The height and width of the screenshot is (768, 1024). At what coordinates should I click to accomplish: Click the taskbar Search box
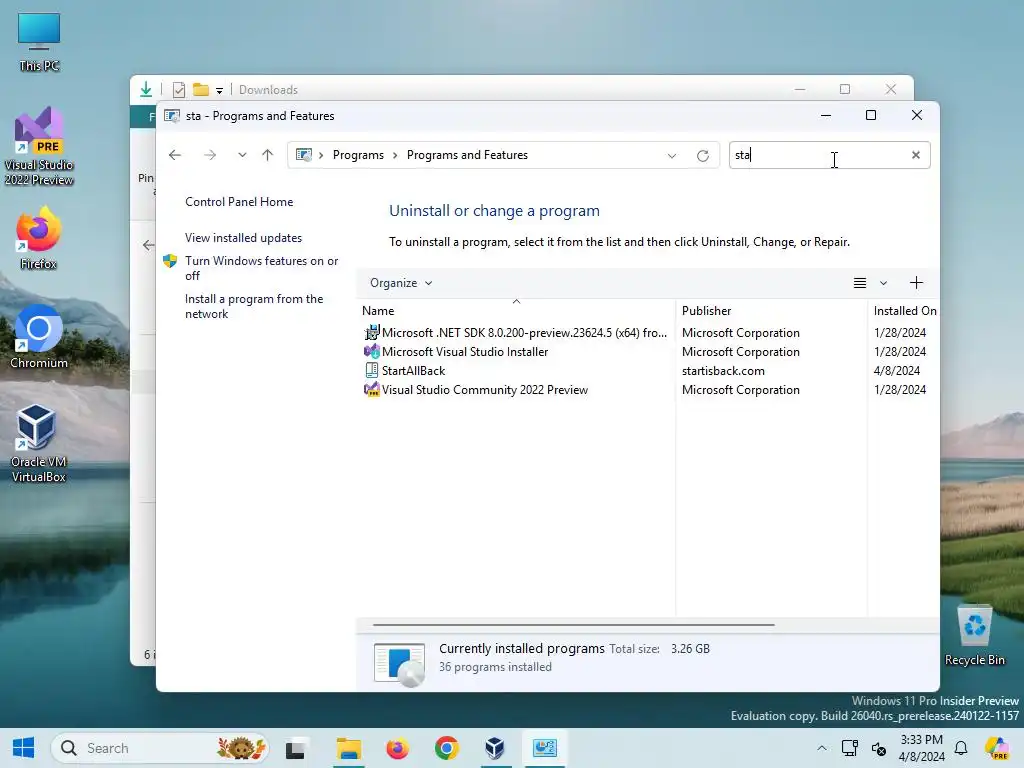coord(159,748)
